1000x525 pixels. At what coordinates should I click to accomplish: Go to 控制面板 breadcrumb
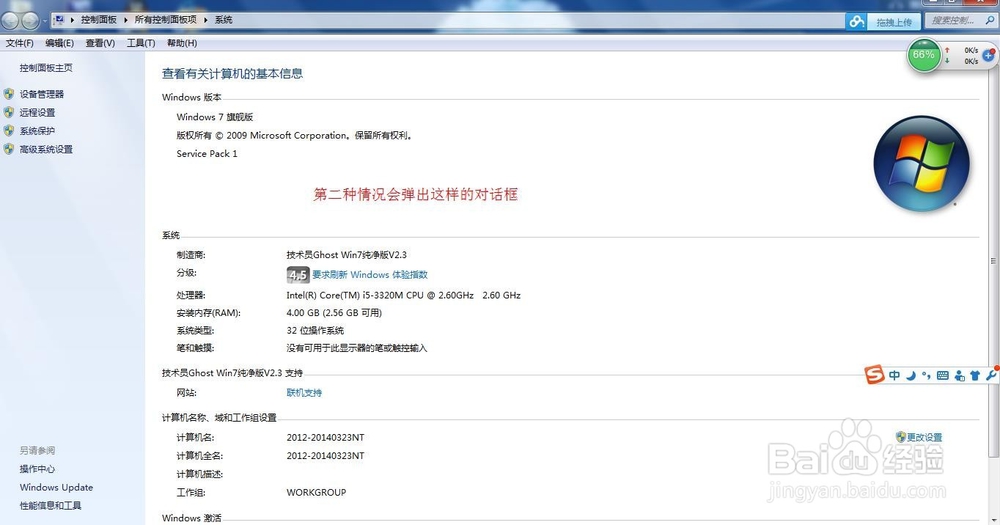[98, 20]
